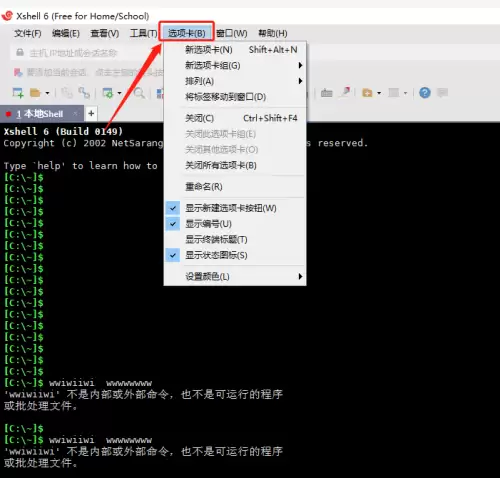
Task: Click the Open session folder icon
Action: pos(35,93)
